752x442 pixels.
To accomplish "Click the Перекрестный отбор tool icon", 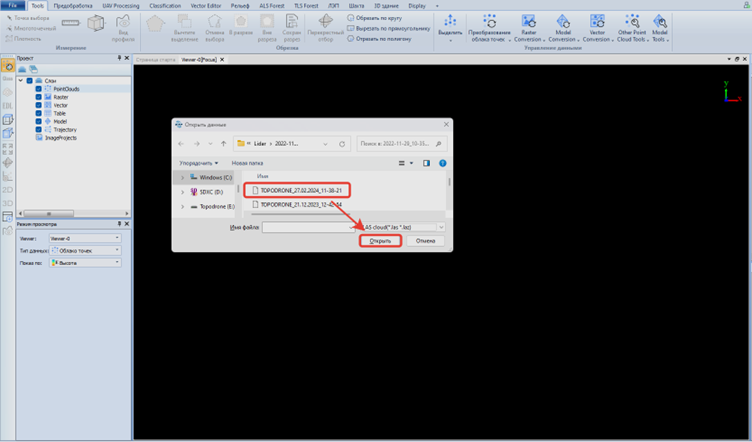I will [x=326, y=21].
